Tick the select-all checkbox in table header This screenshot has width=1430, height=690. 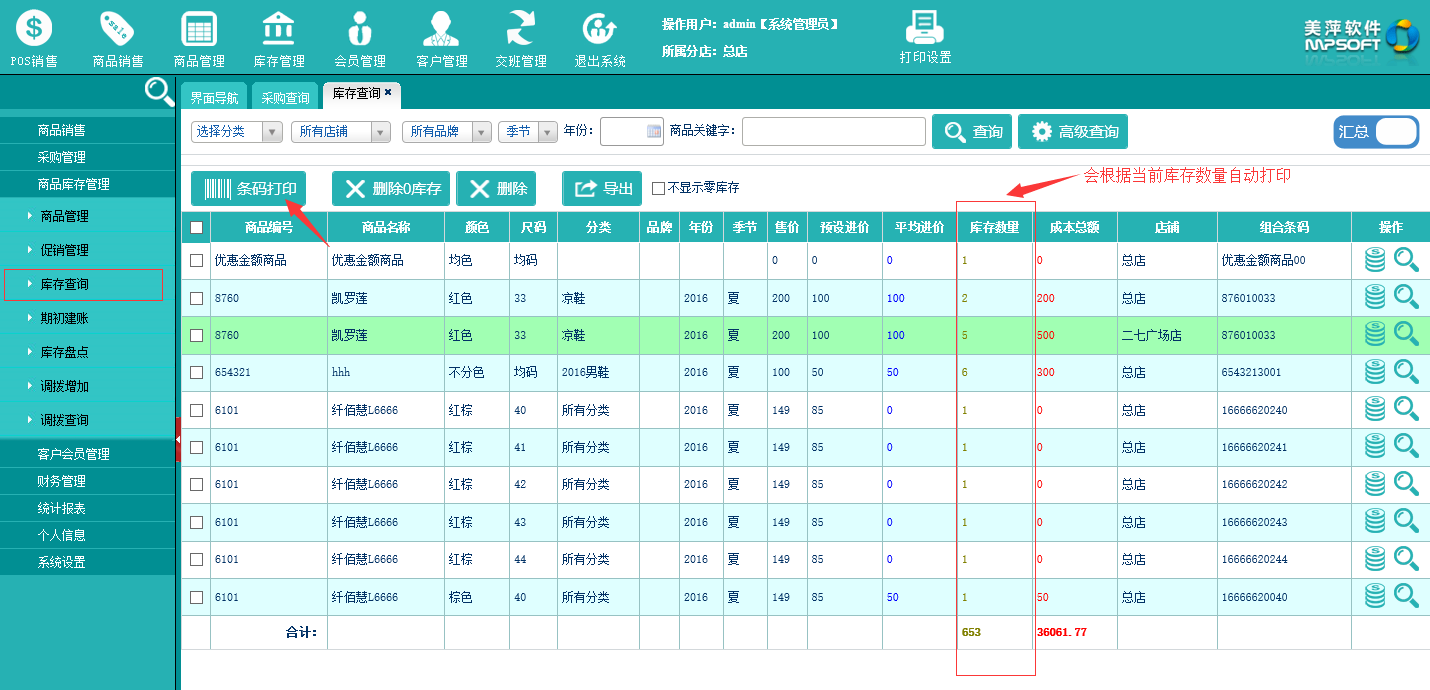[196, 228]
